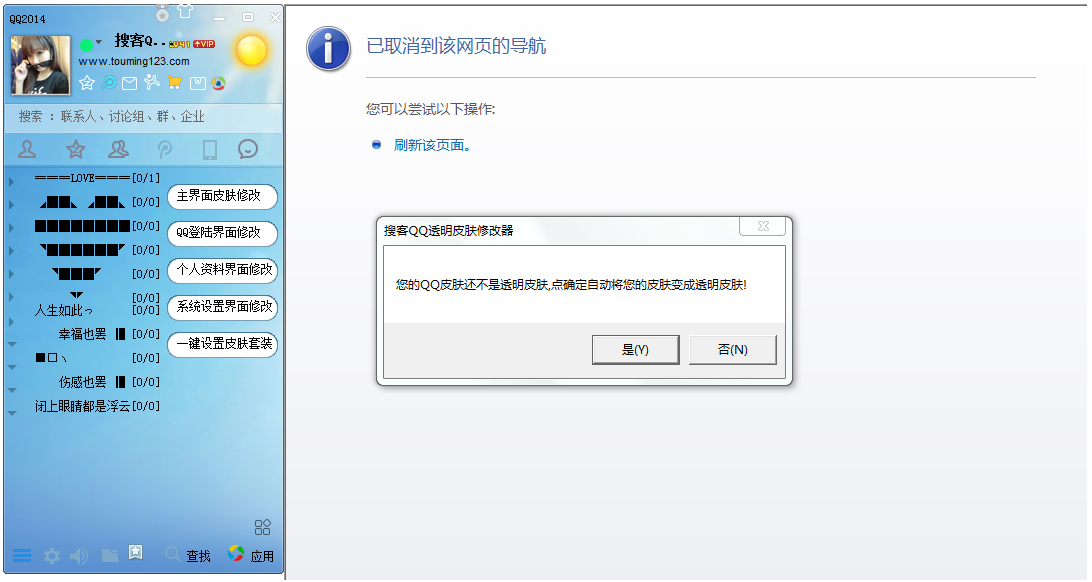Open the yellow shopping cart icon
The height and width of the screenshot is (582, 1092).
(x=175, y=84)
